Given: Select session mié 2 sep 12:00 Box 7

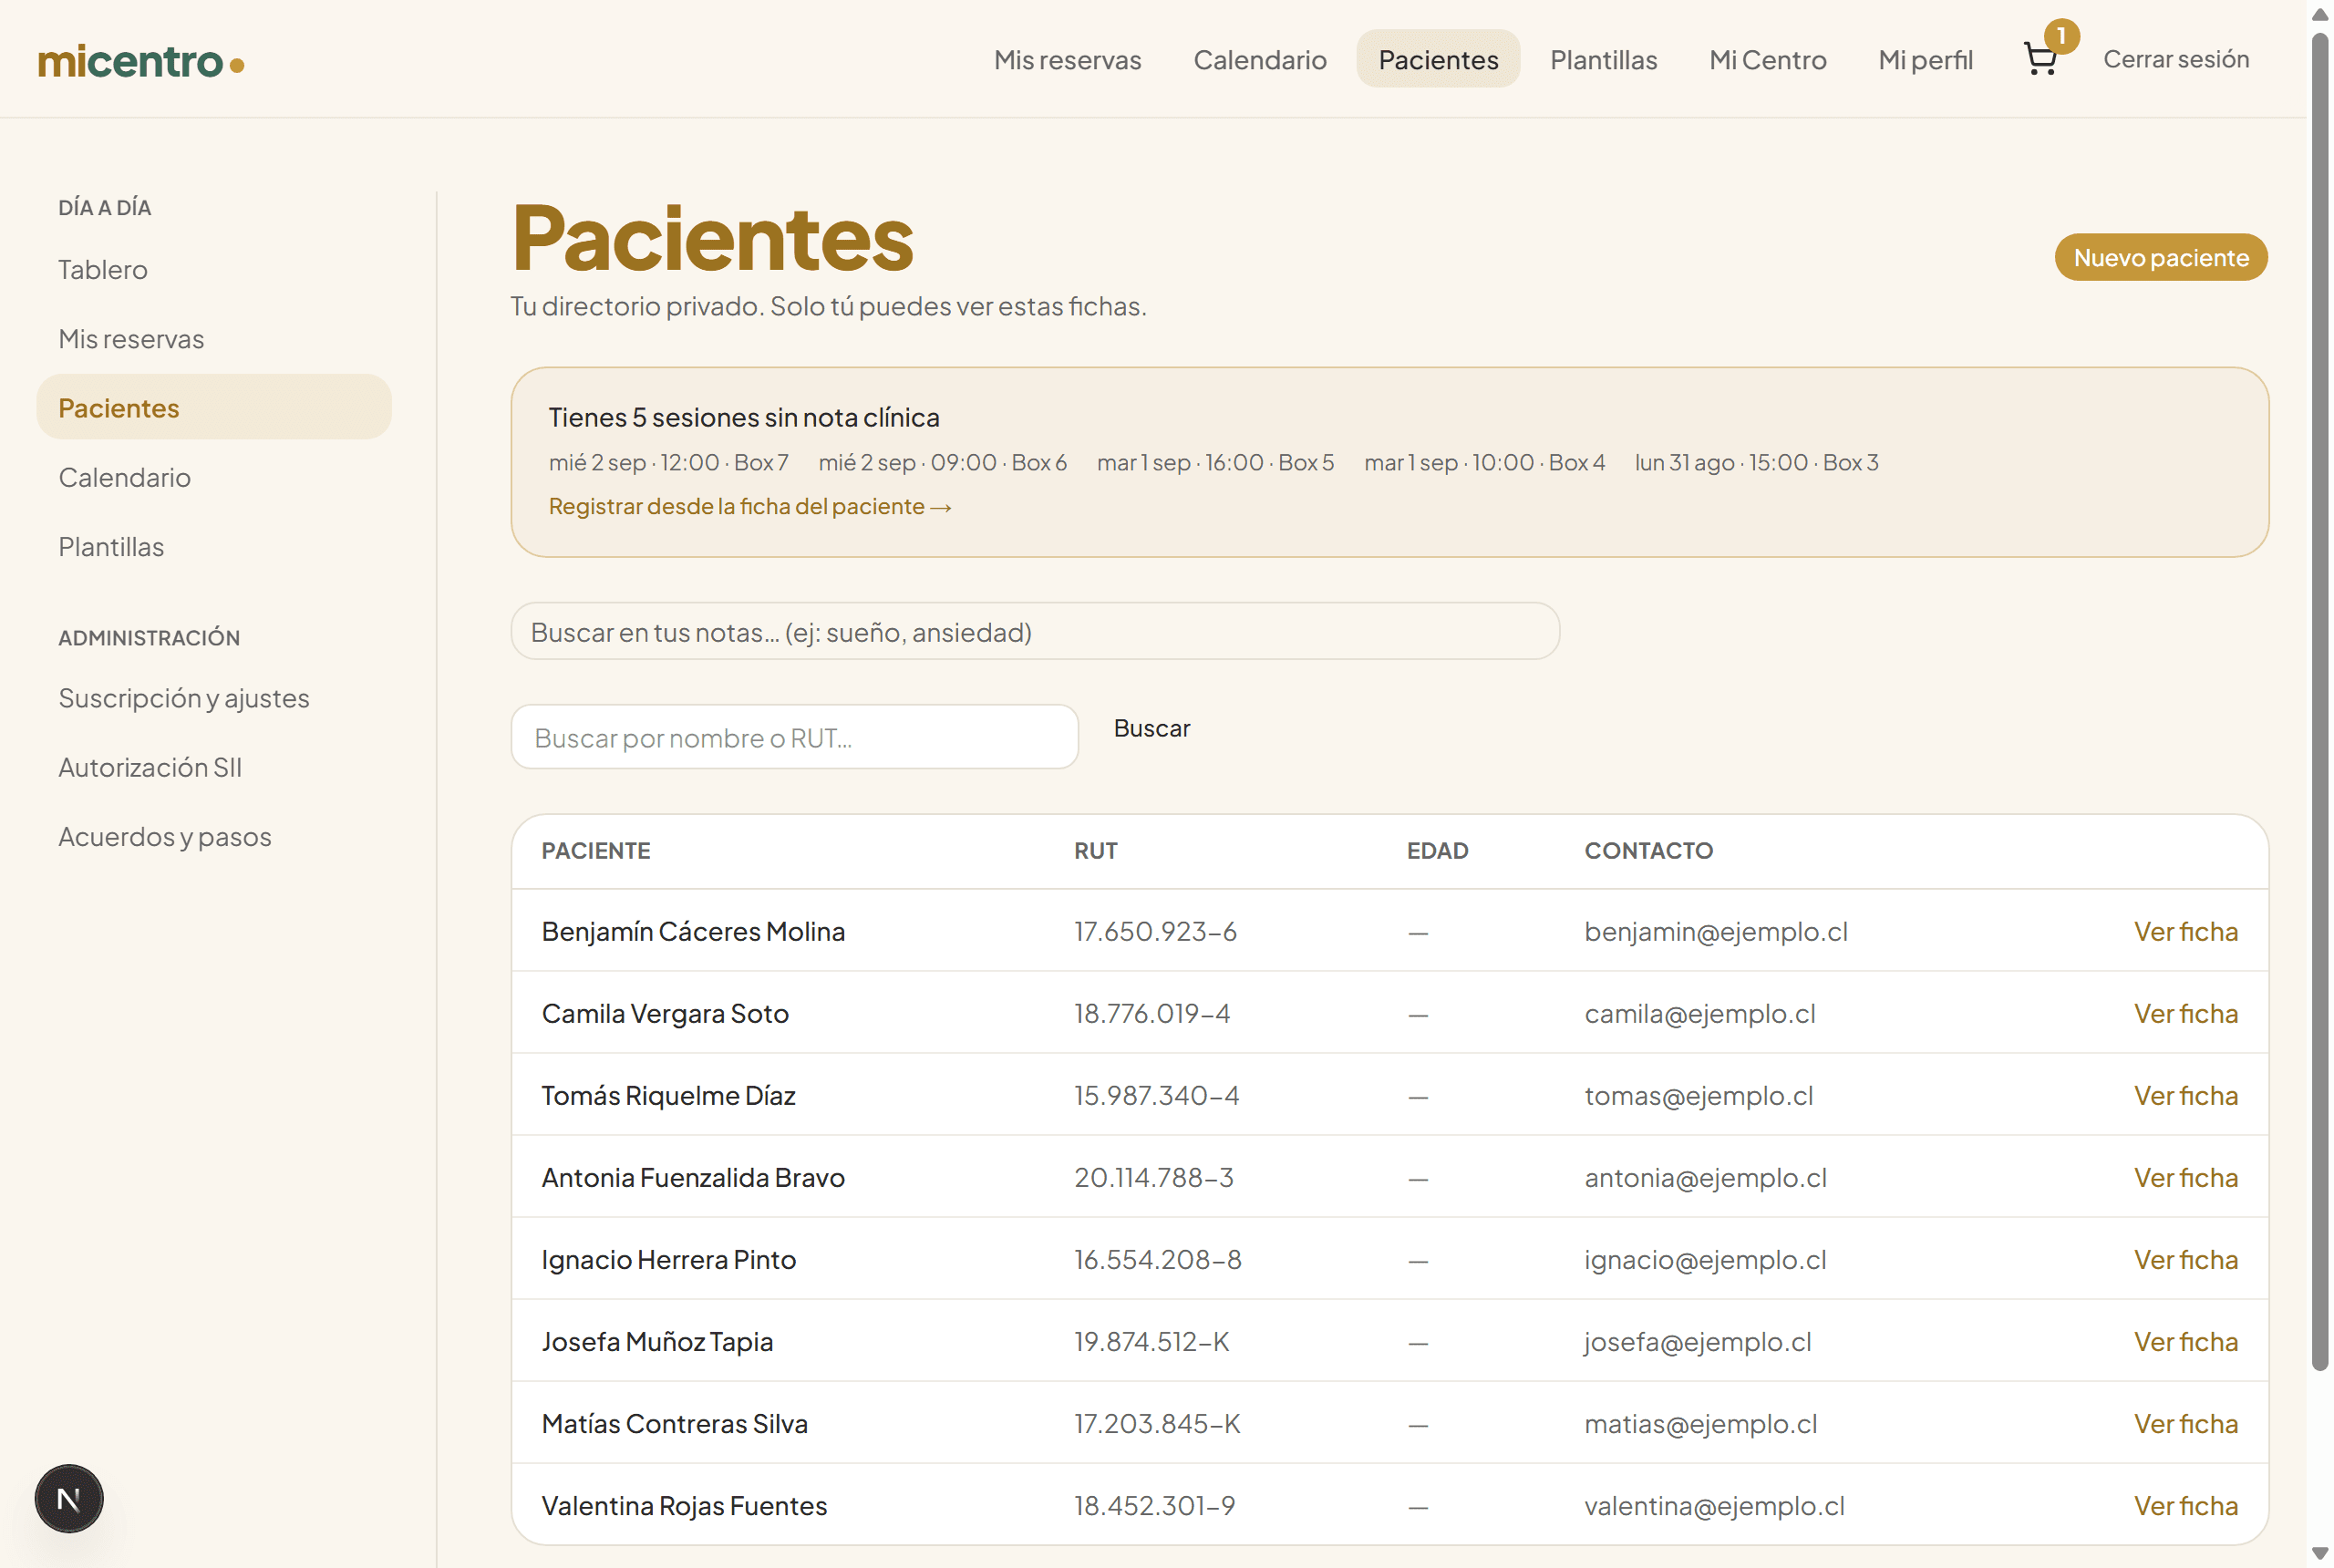Looking at the screenshot, I should (x=668, y=462).
